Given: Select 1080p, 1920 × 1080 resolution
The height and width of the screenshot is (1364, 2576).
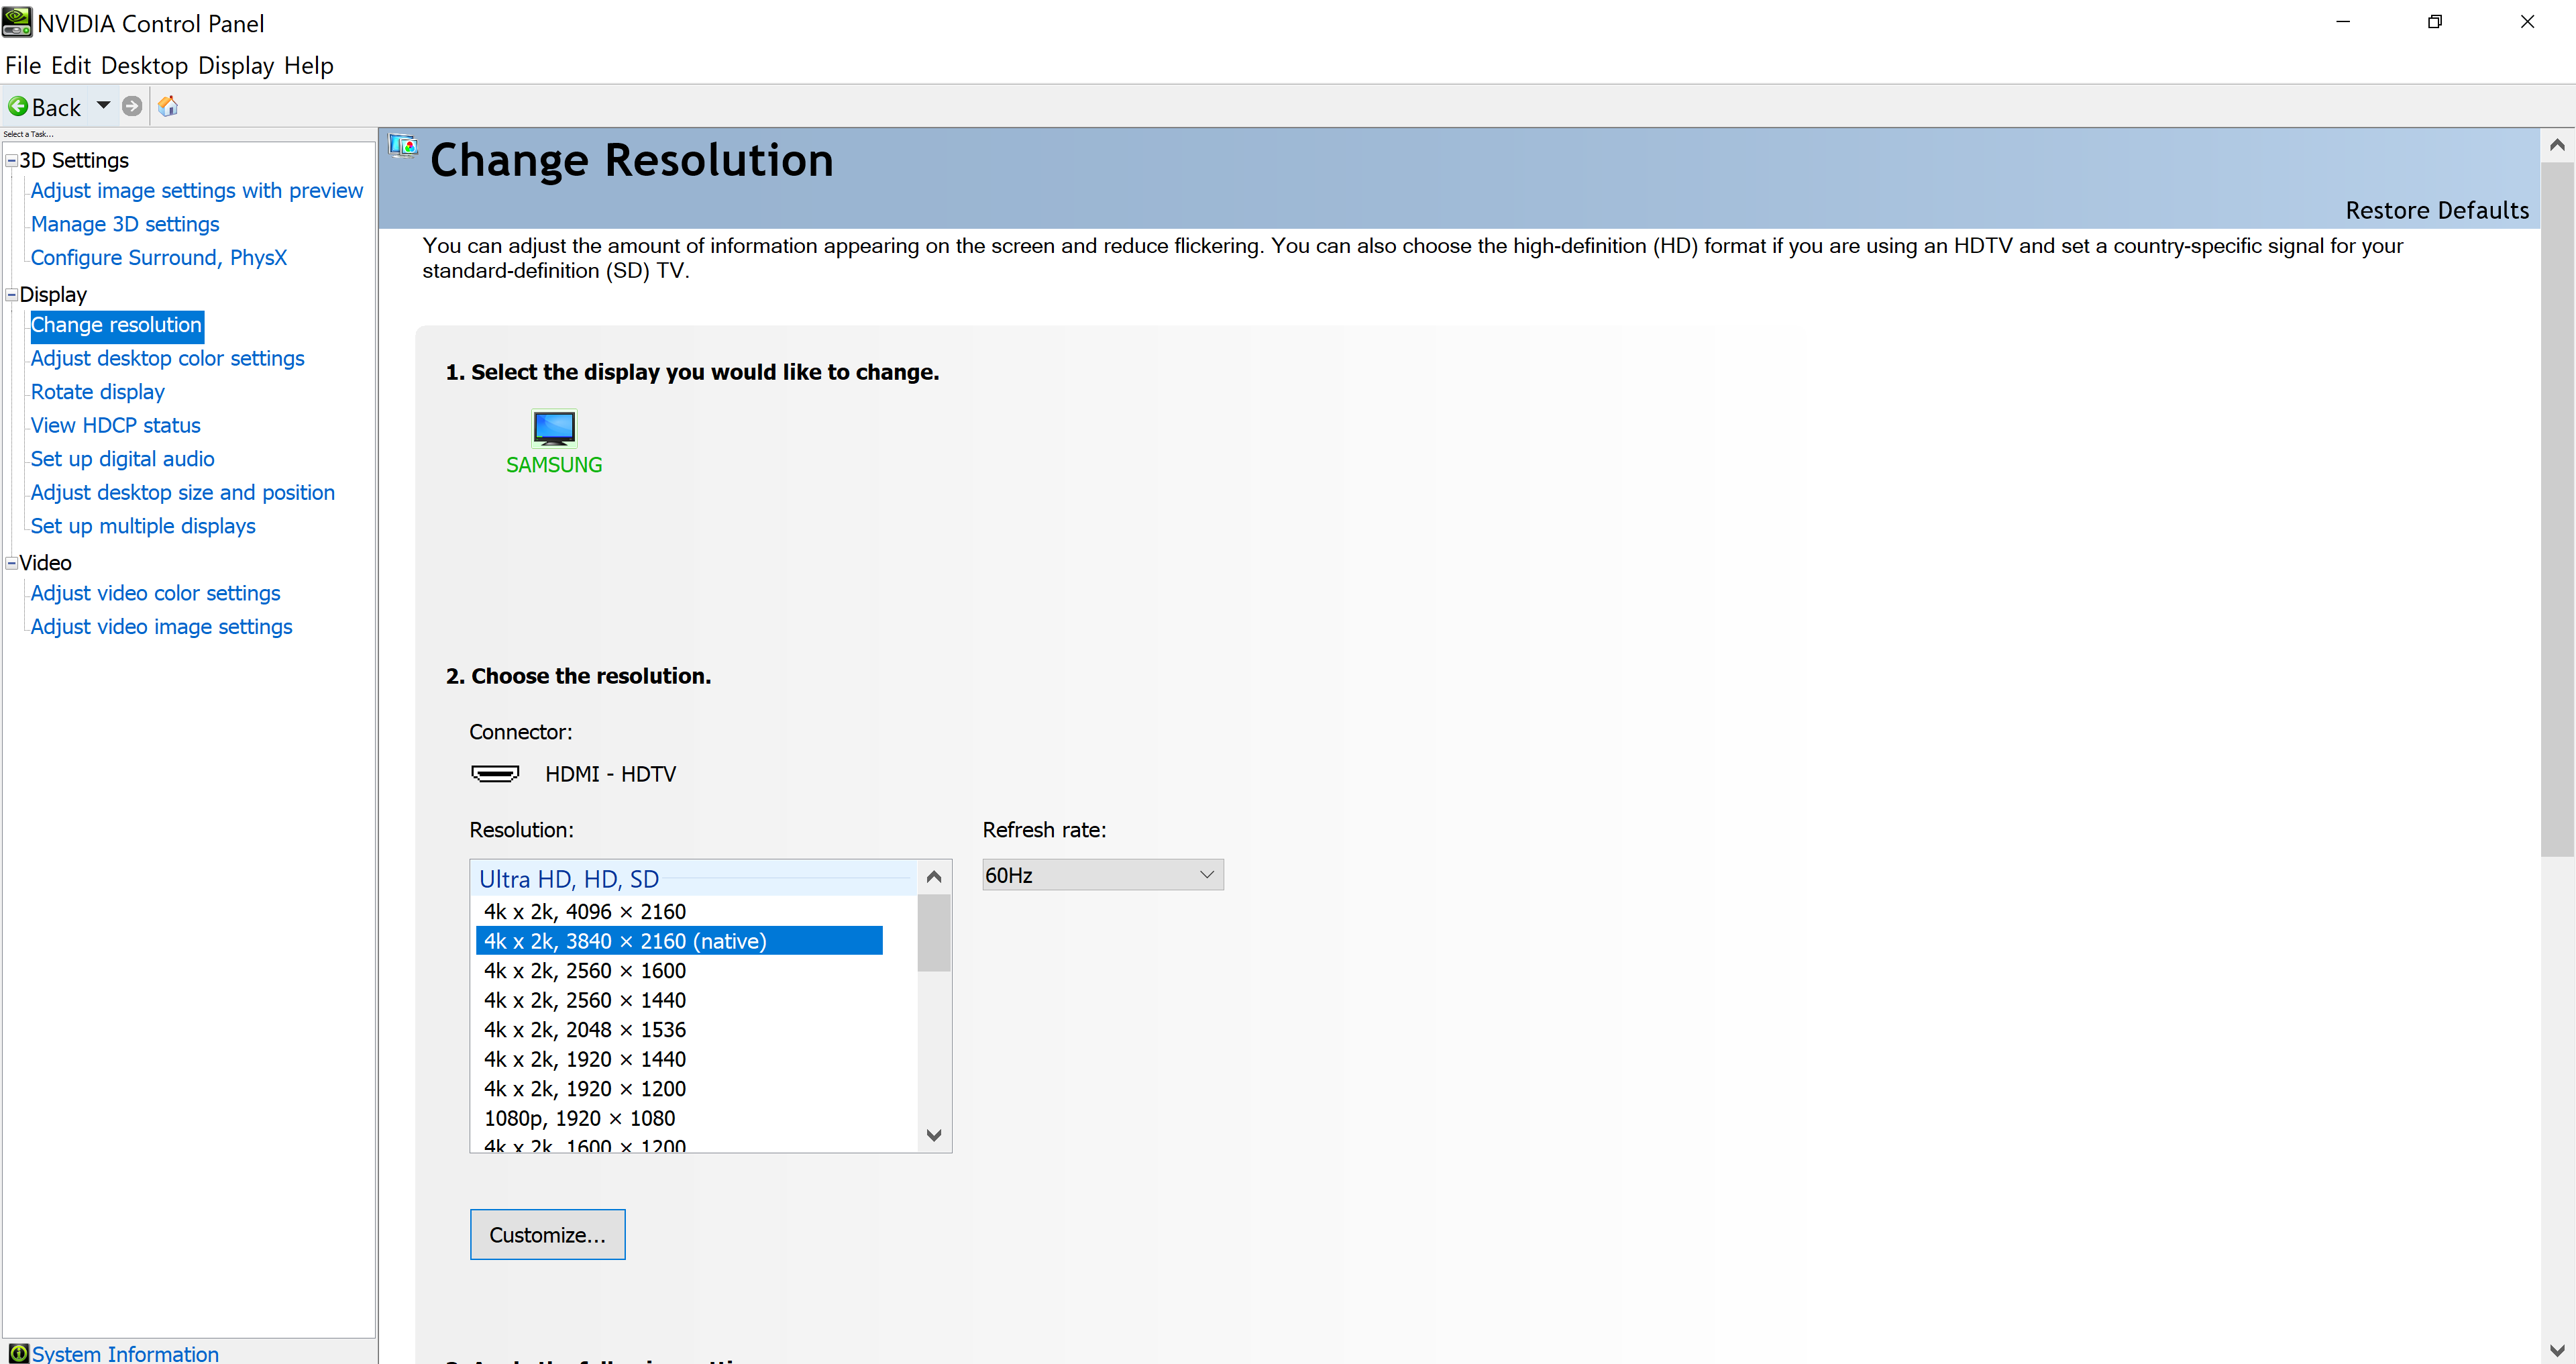Looking at the screenshot, I should pos(579,1118).
